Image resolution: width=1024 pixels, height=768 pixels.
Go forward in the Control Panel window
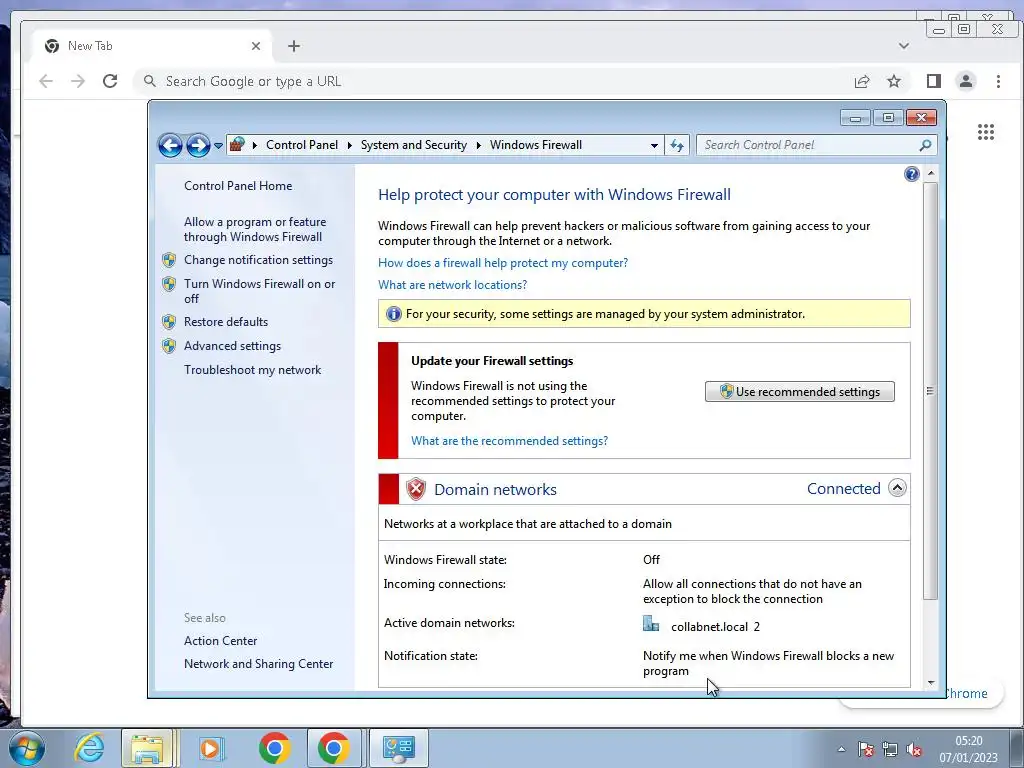coord(198,145)
